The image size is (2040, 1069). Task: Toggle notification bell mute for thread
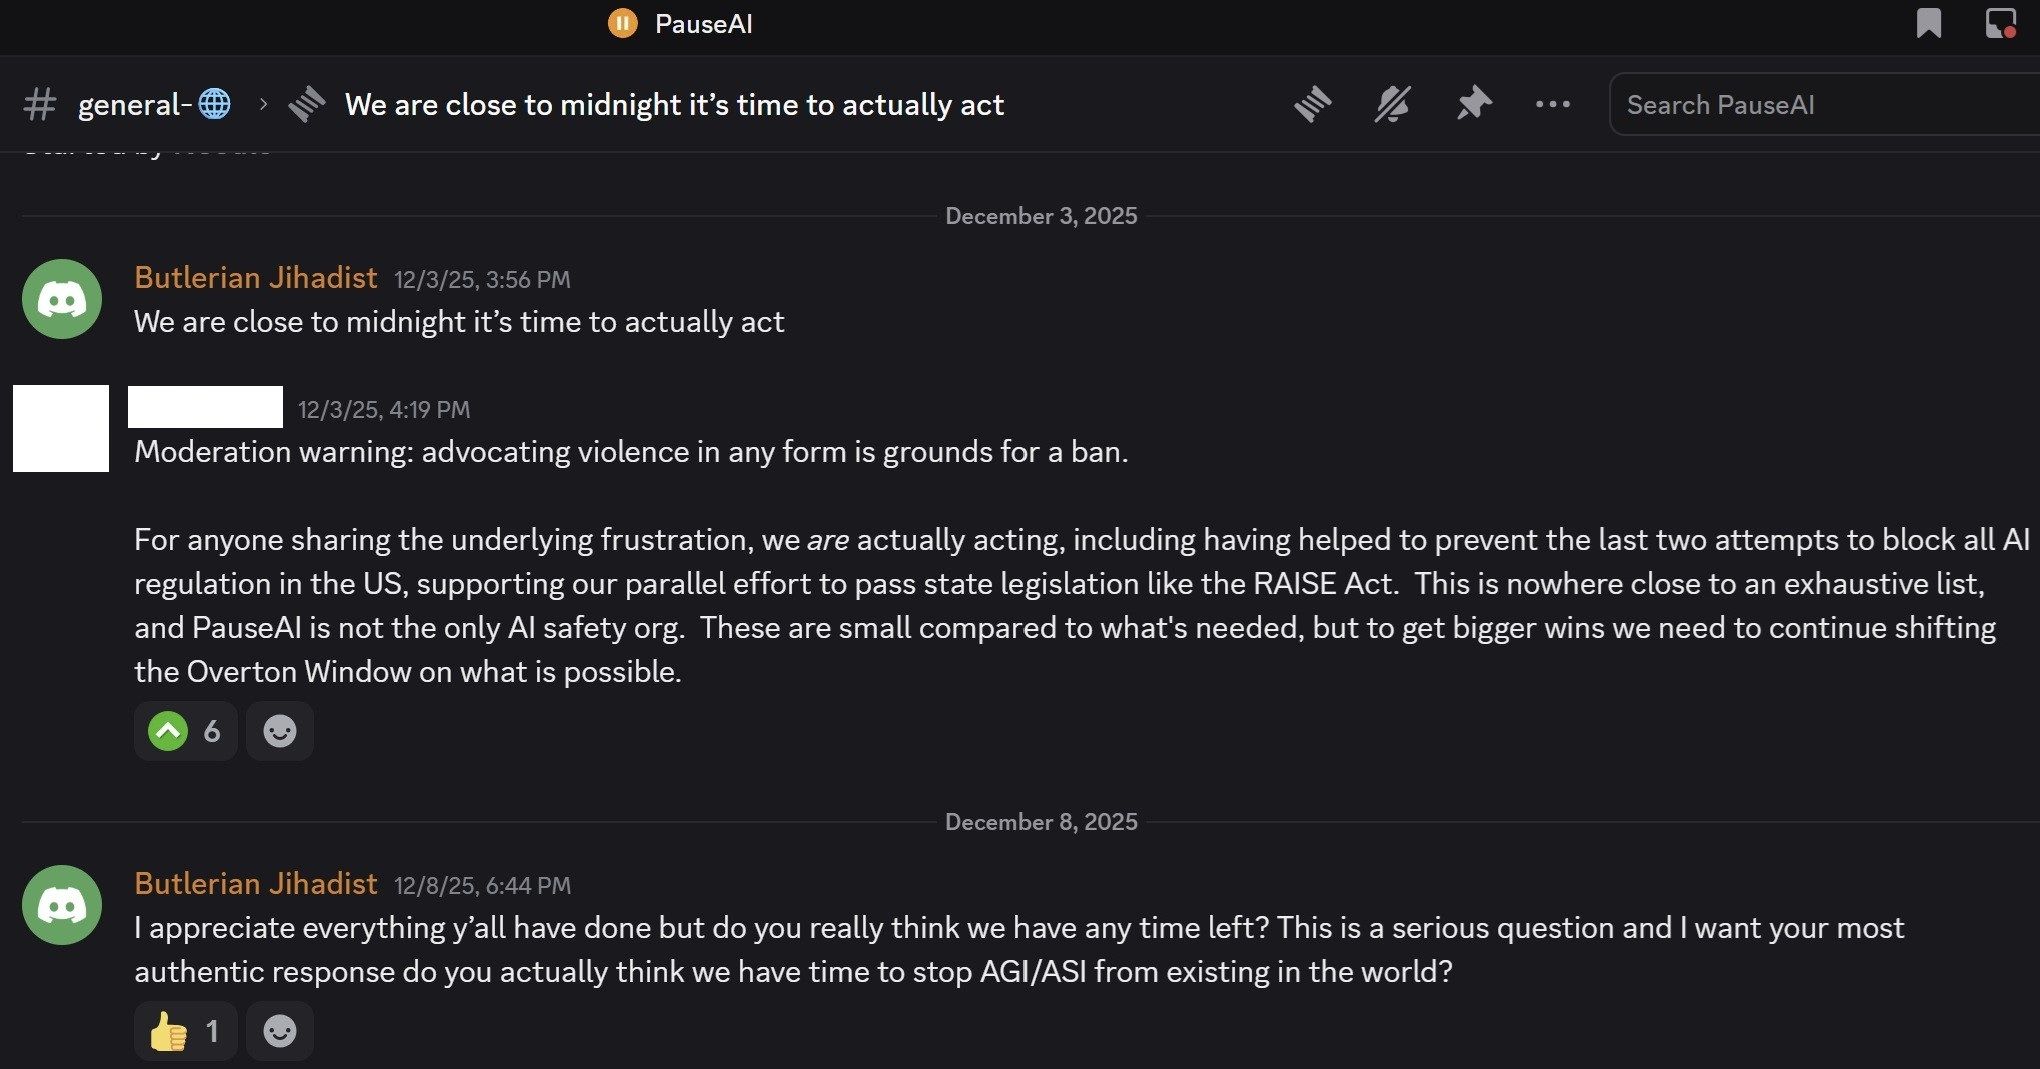pos(1392,104)
